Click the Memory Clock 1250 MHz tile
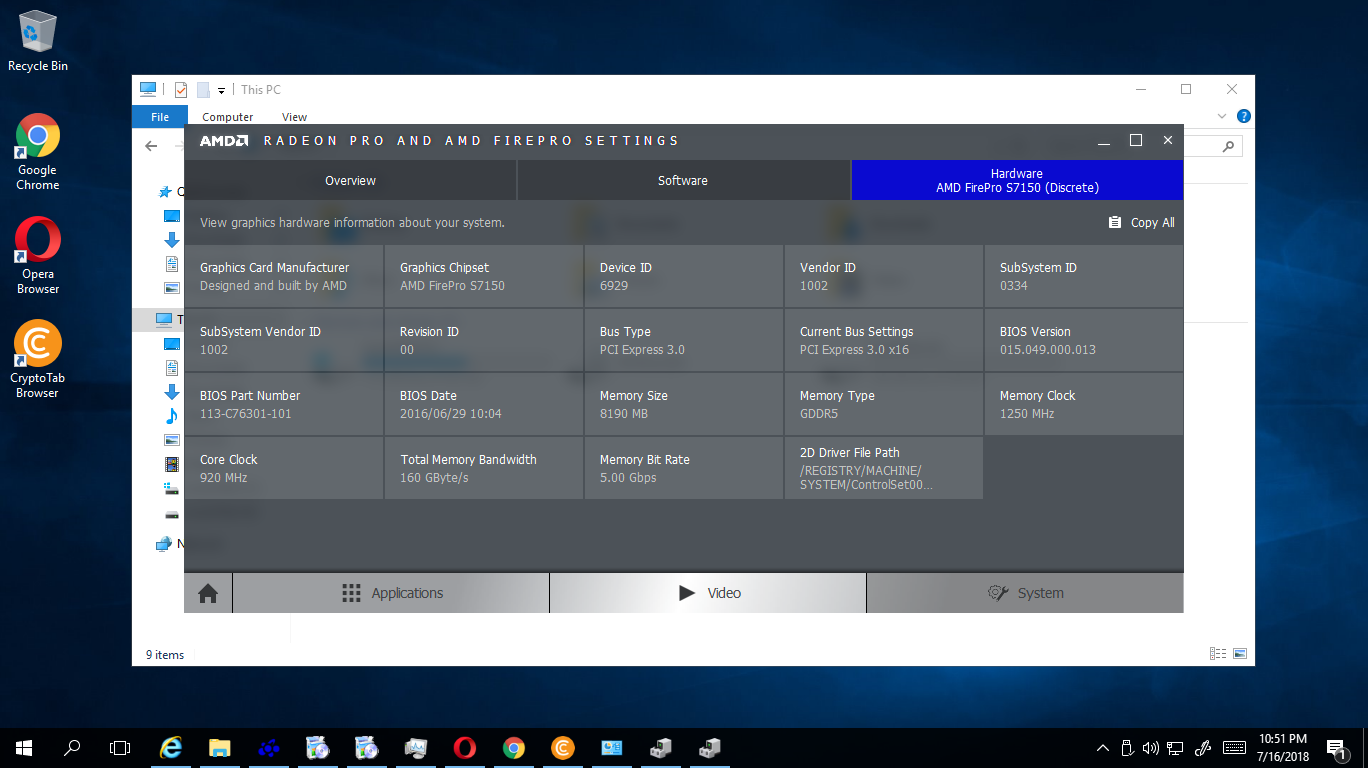Image resolution: width=1368 pixels, height=768 pixels. (x=1084, y=404)
